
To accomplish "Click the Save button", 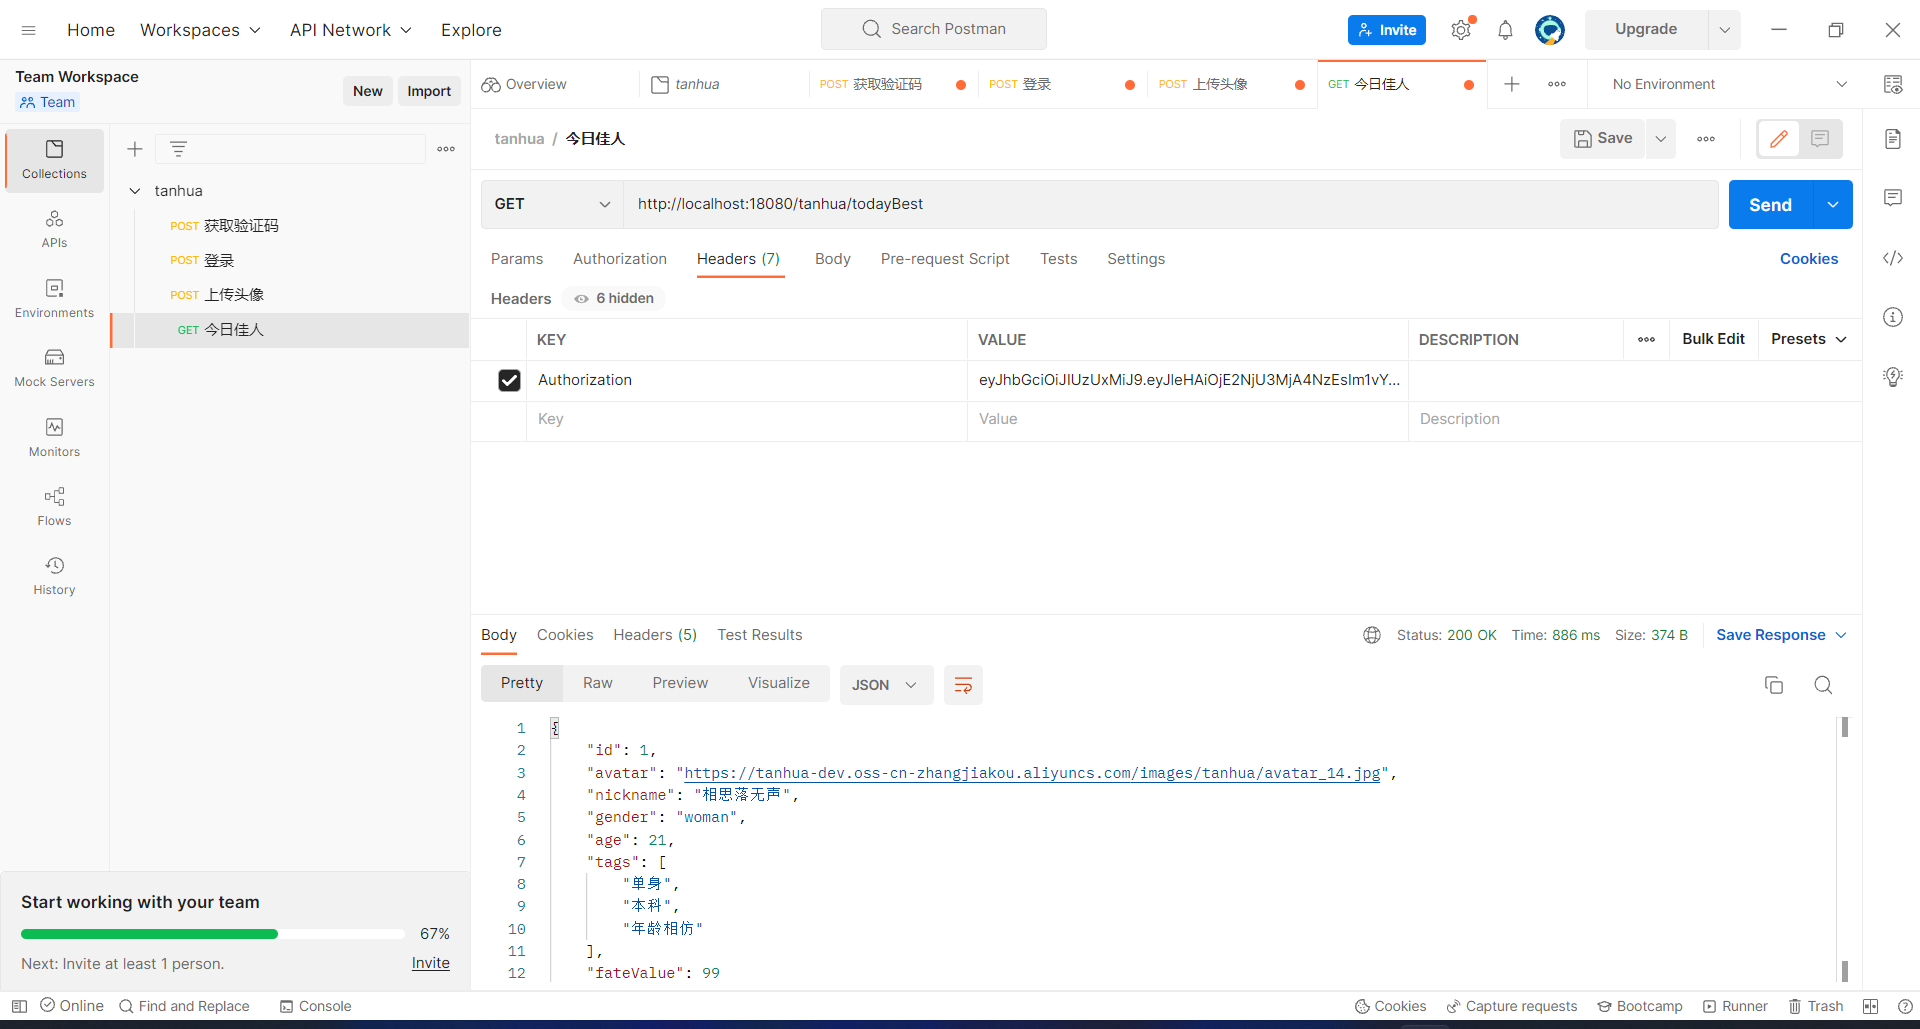I will click(1603, 139).
